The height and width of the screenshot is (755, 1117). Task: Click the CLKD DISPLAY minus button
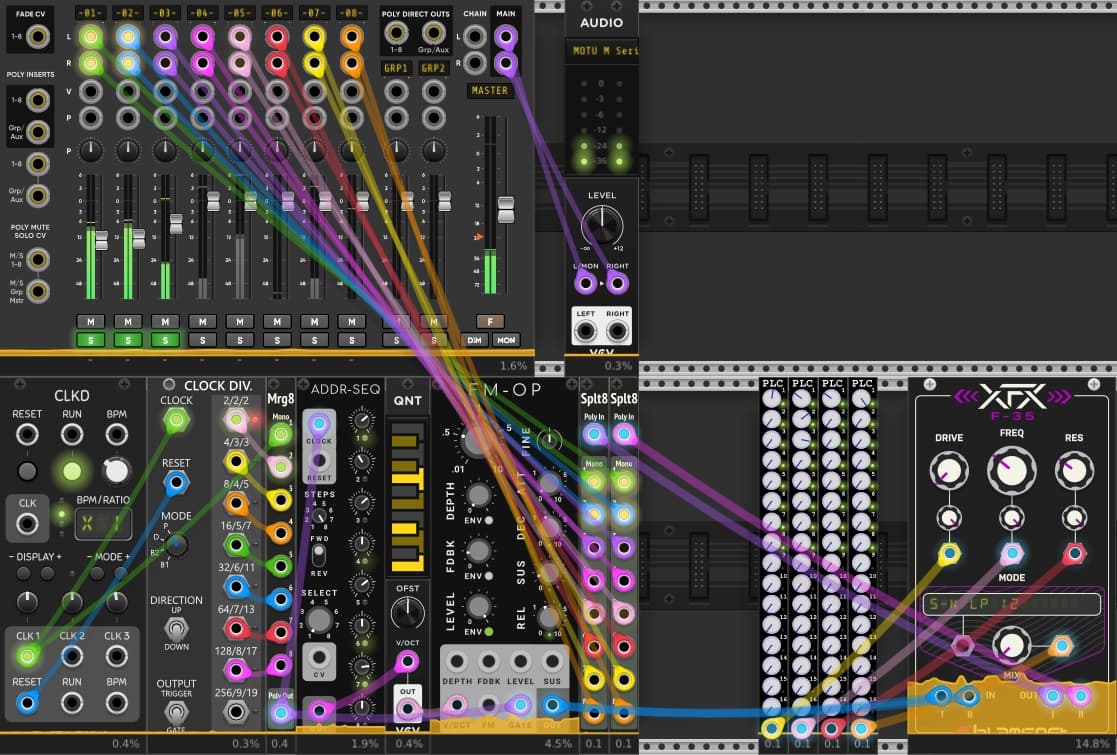click(24, 573)
